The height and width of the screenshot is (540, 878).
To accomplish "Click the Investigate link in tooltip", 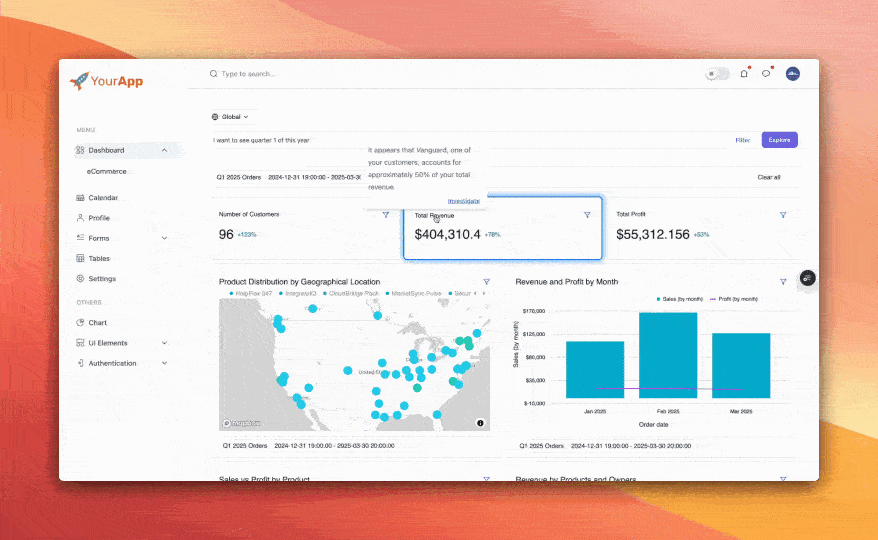I will 464,201.
